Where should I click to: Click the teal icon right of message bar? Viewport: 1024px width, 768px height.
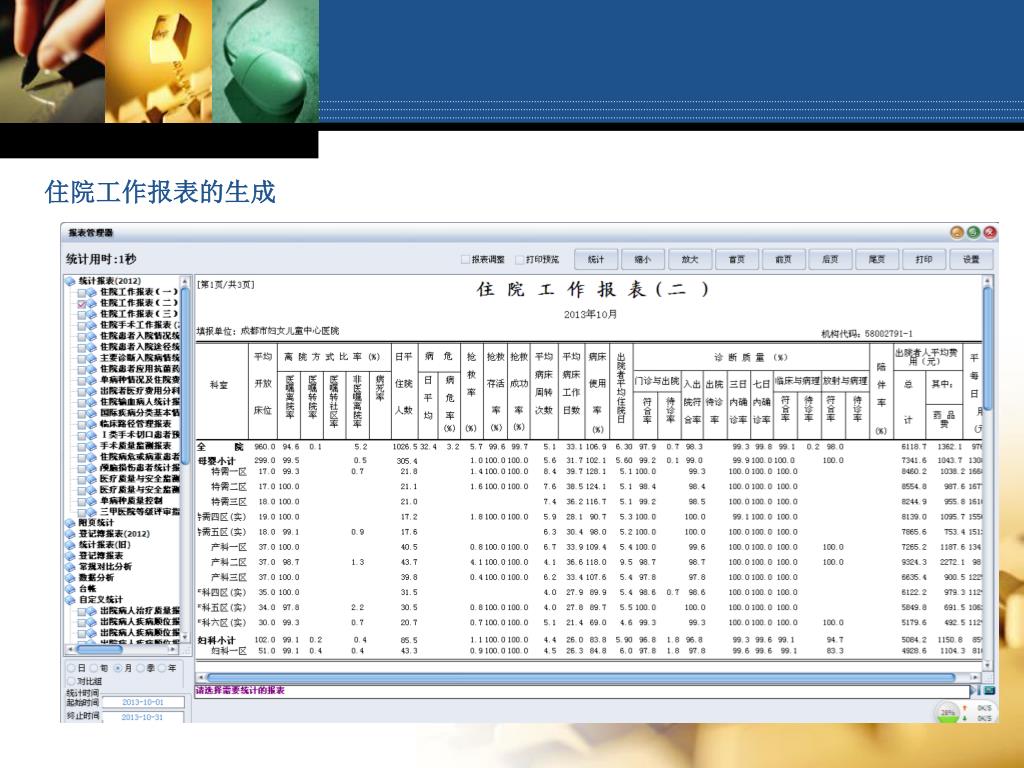[989, 690]
